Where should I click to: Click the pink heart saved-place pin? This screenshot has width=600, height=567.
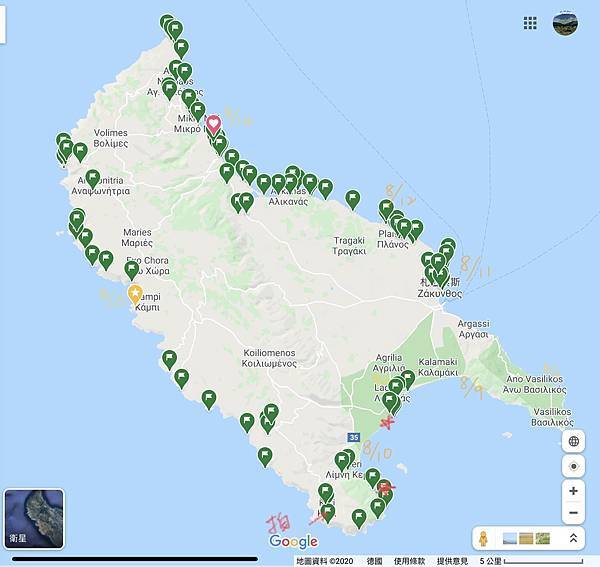pos(213,125)
